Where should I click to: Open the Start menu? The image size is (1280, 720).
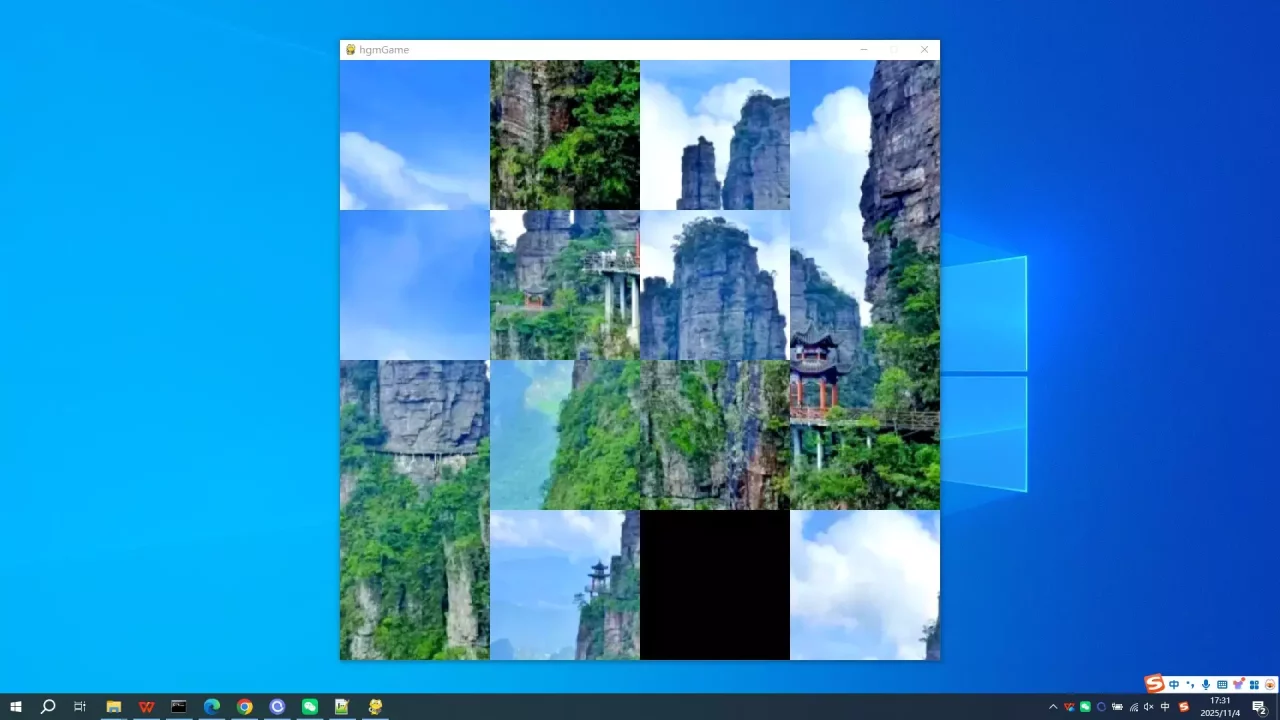[x=16, y=707]
